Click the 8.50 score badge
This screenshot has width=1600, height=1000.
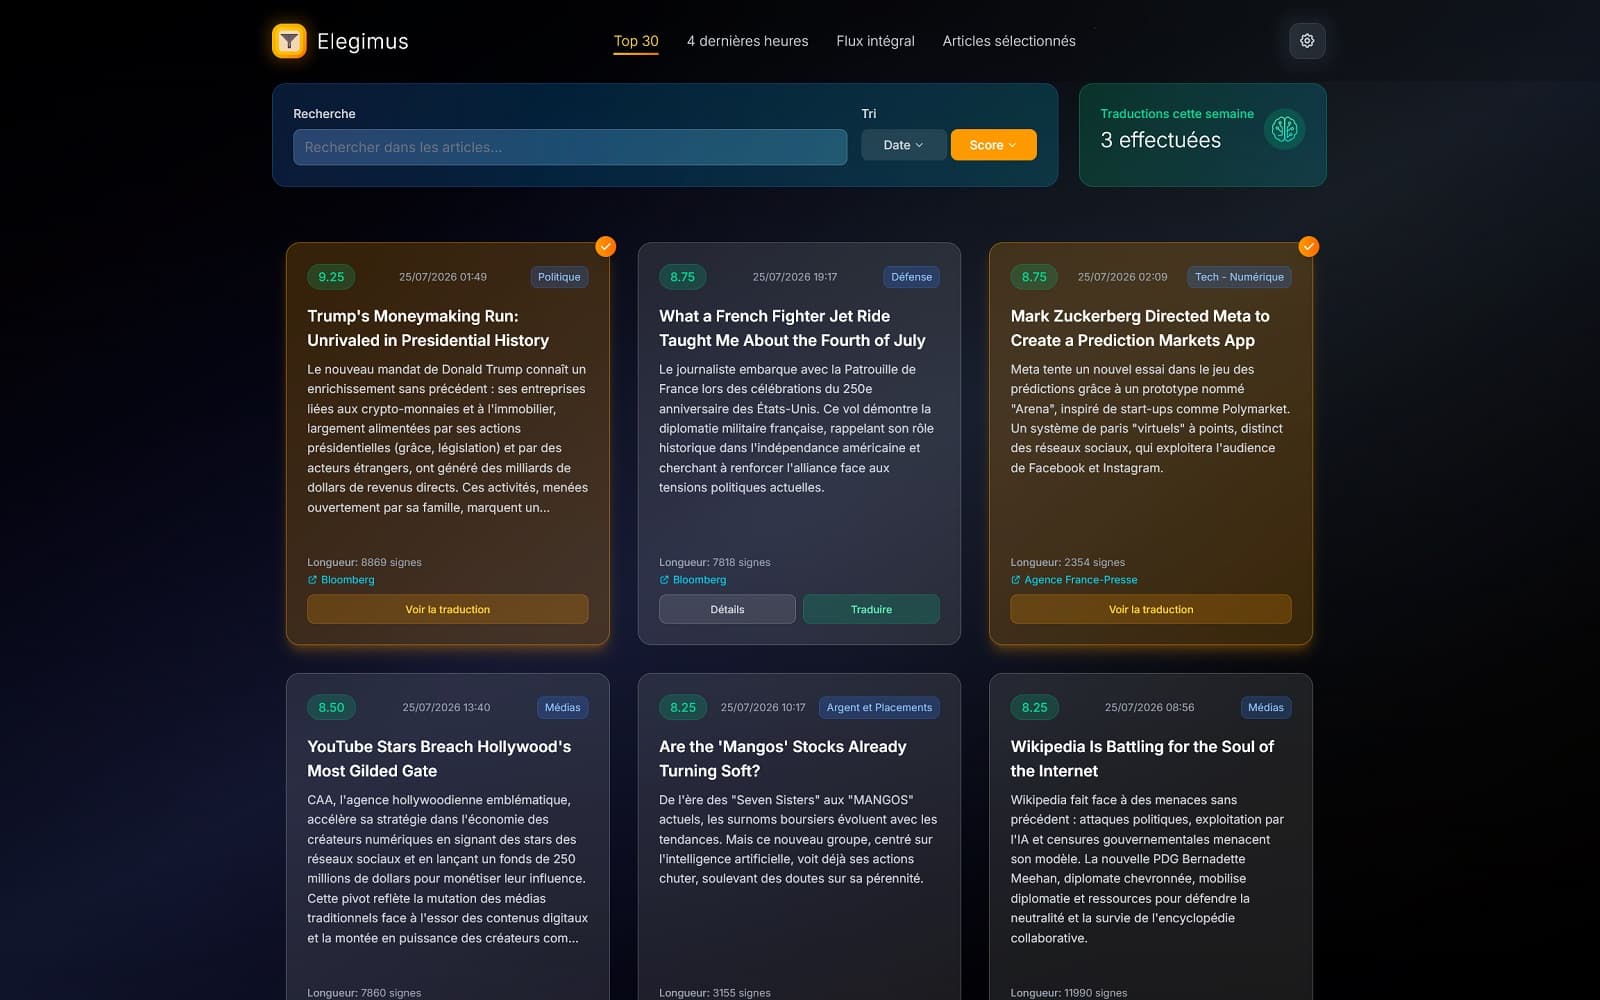coord(331,707)
